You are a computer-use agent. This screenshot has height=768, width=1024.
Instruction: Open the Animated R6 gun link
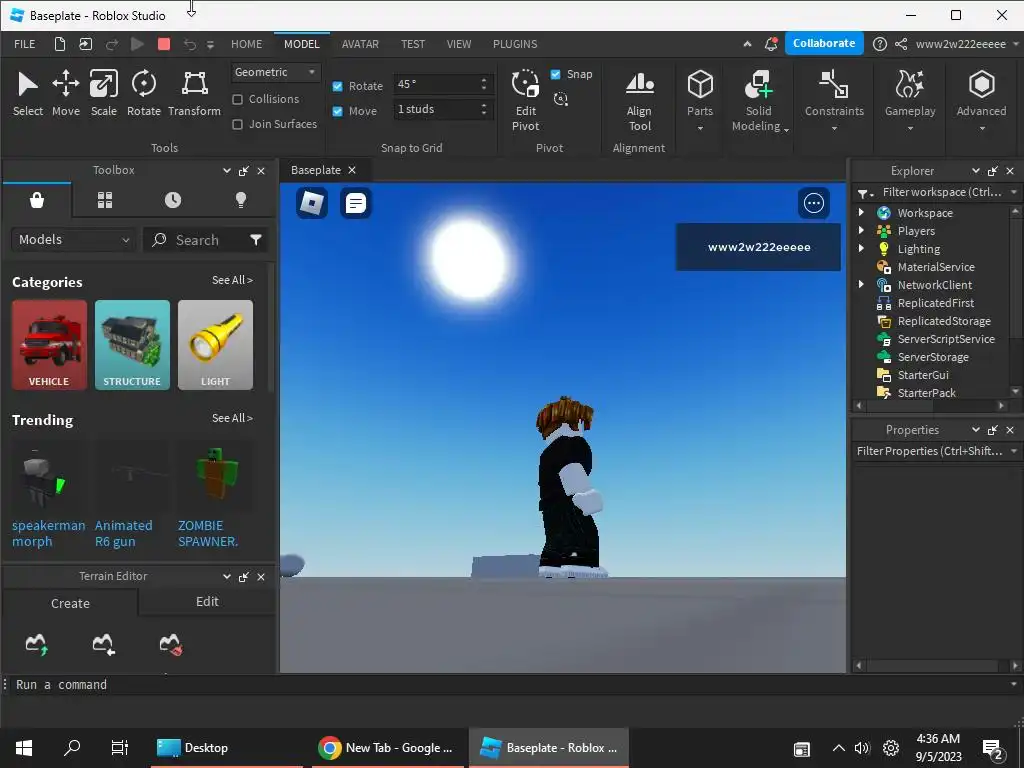point(123,534)
